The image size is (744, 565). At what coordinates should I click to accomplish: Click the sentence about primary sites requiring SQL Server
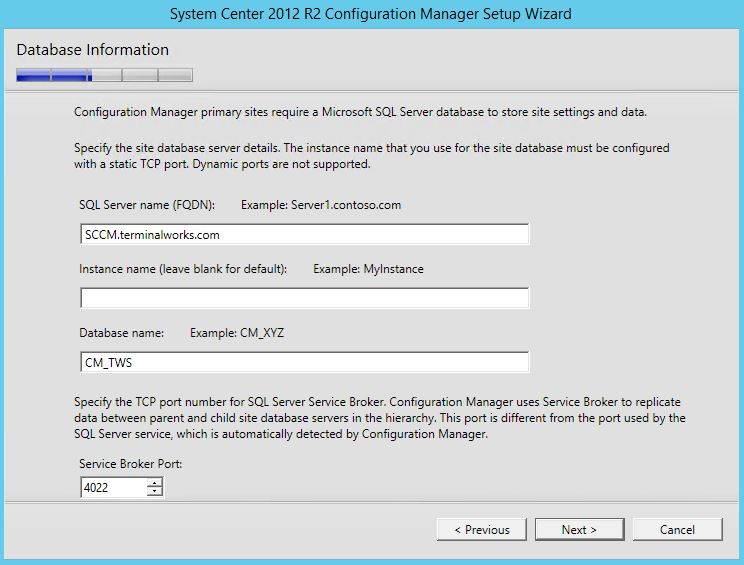361,112
